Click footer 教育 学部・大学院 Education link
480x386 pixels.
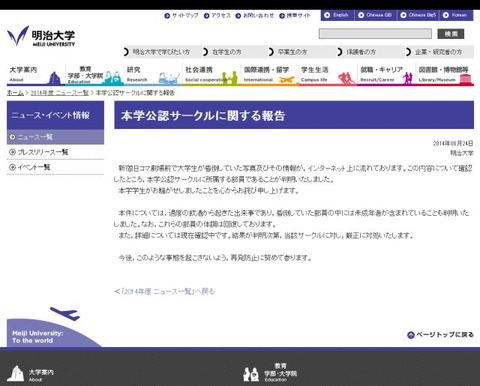[x=280, y=373]
